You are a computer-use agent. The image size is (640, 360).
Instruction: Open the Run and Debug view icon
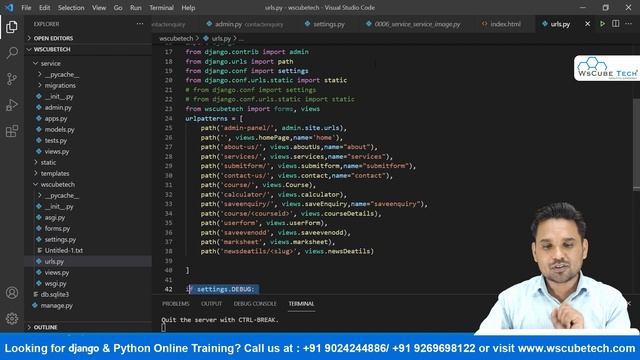point(12,105)
